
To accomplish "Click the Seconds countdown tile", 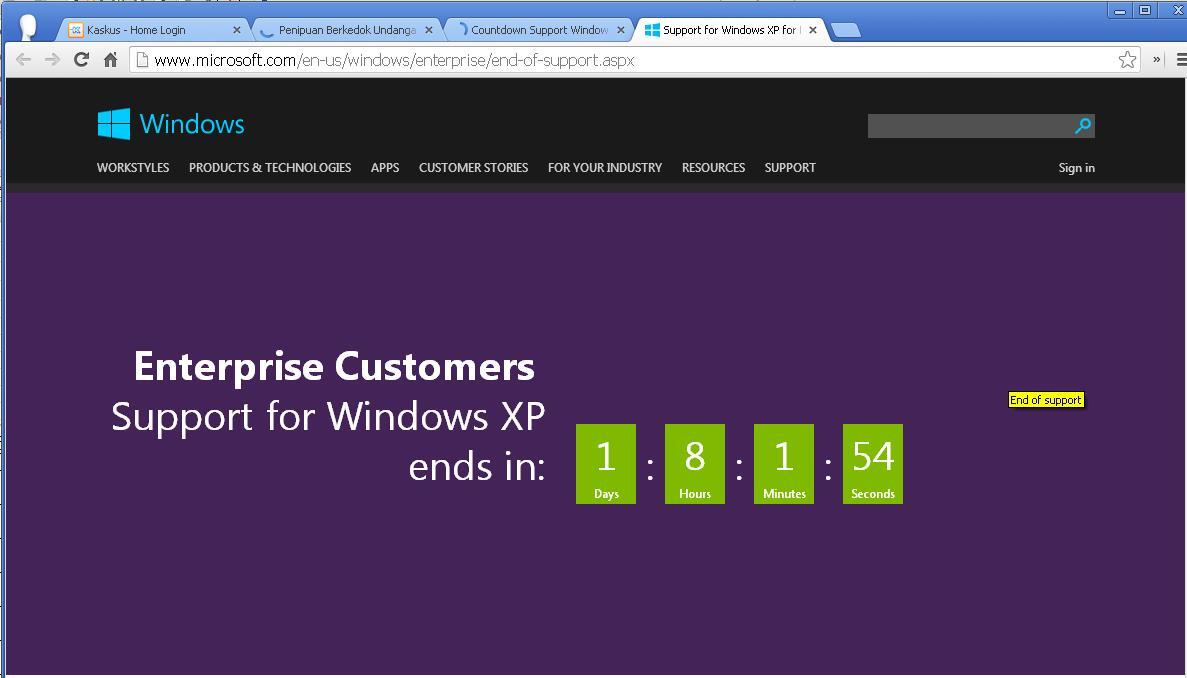I will click(873, 464).
